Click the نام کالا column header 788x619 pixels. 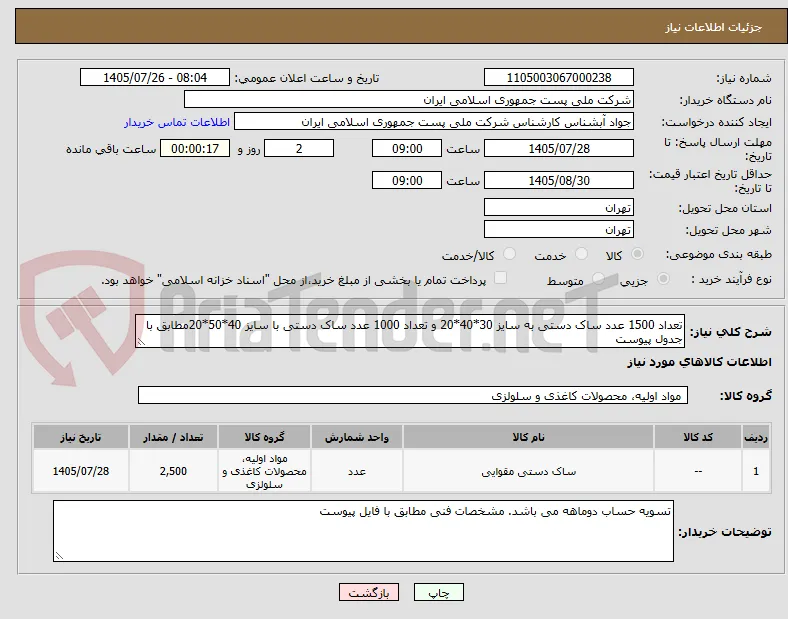[528, 437]
